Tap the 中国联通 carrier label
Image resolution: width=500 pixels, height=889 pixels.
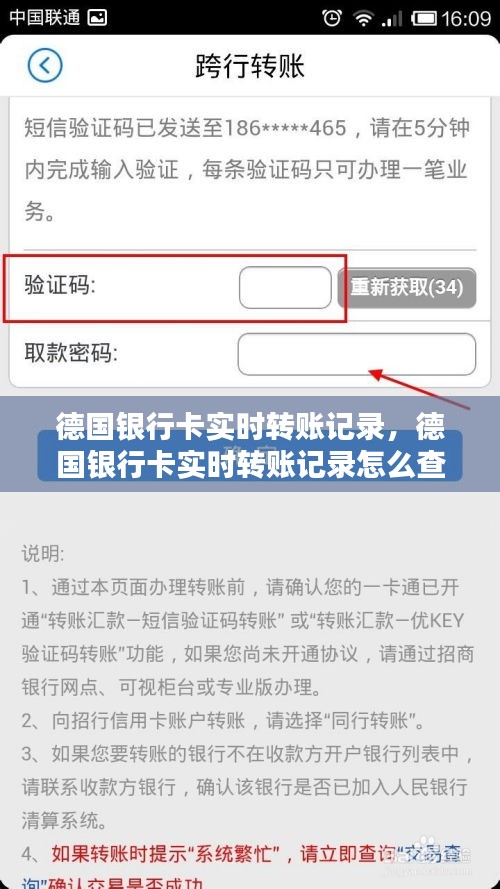(45, 18)
